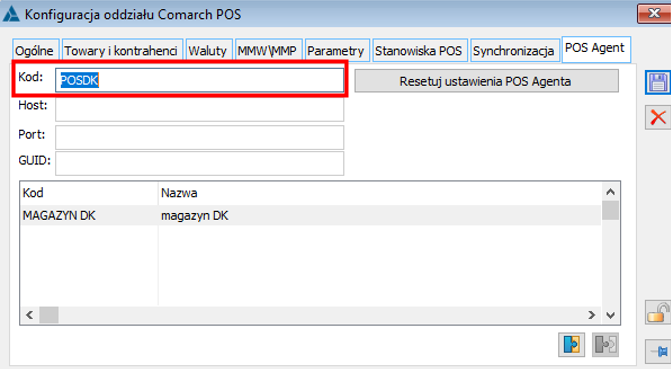Click the horizontal scroll right arrow
This screenshot has width=671, height=369.
[592, 315]
